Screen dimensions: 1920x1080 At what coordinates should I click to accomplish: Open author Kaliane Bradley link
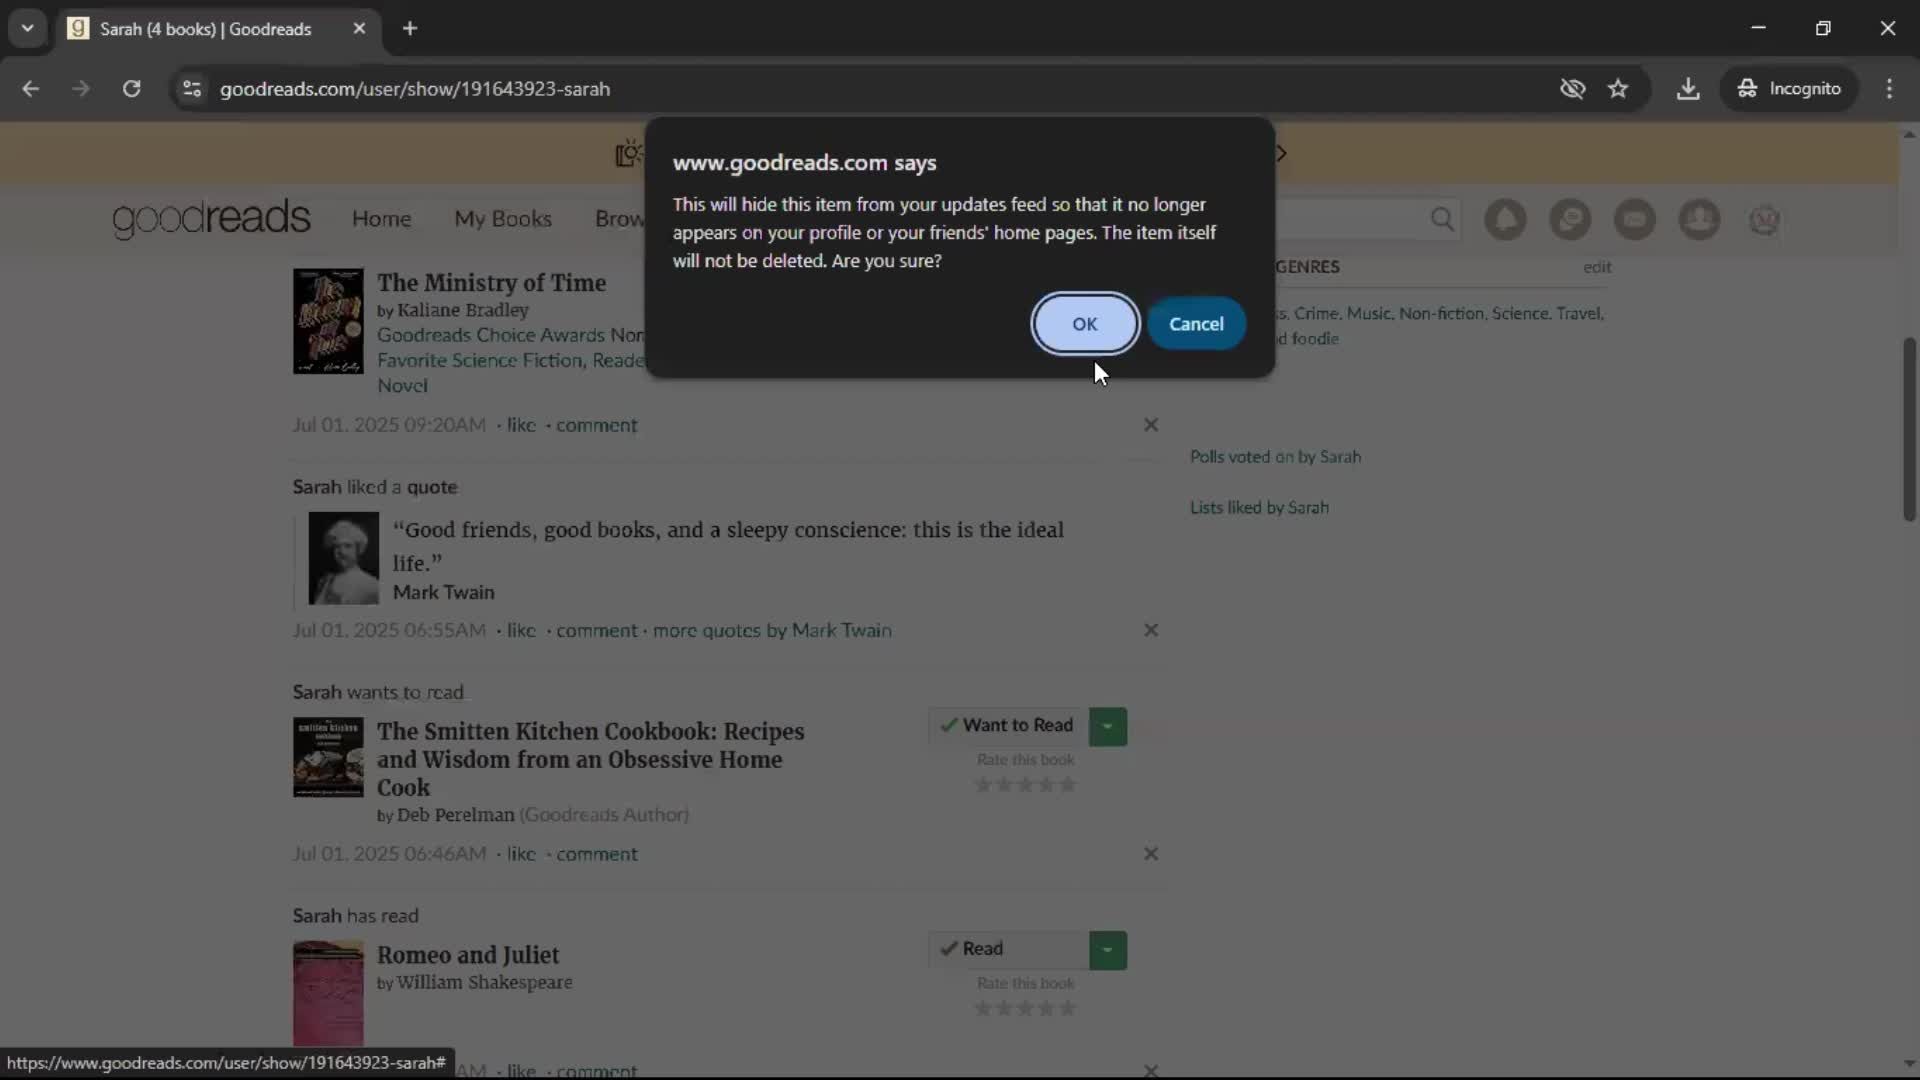(x=463, y=310)
